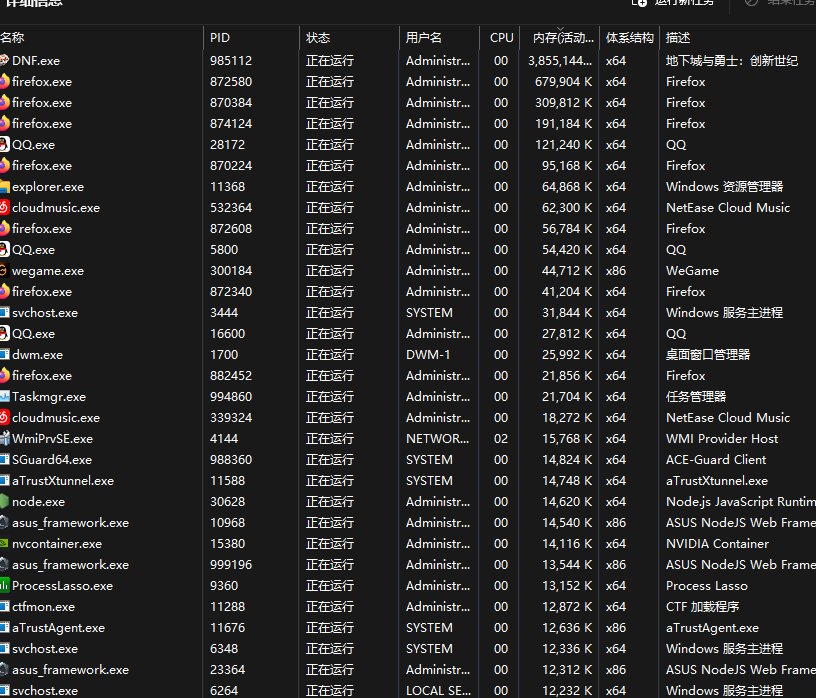Select svchost.exe name in PID 6348 row

45,649
